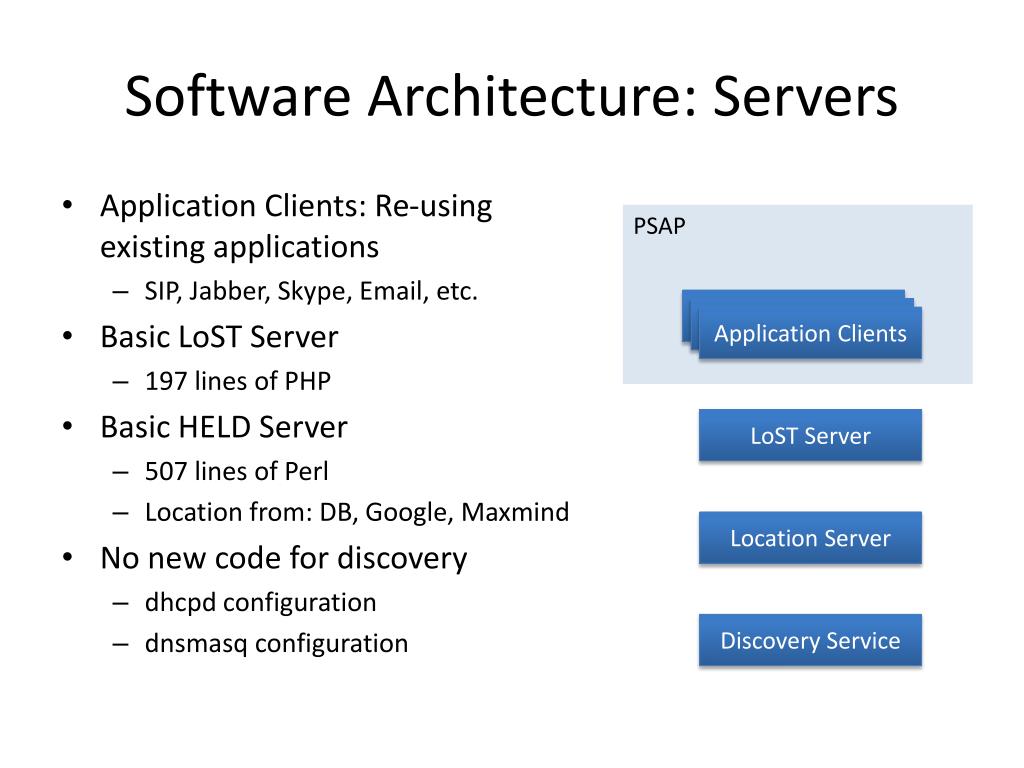This screenshot has width=1024, height=768.
Task: Click the '197 lines of PHP' line
Action: (x=238, y=381)
